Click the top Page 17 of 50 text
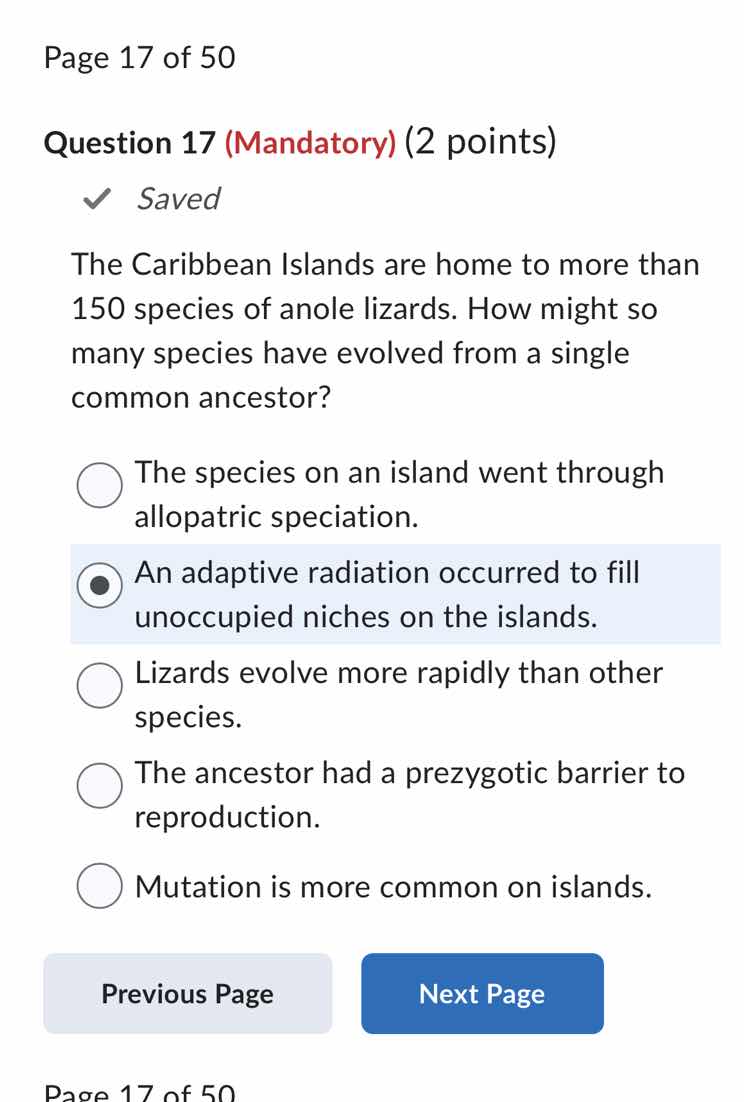This screenshot has height=1102, width=744. pyautogui.click(x=139, y=58)
